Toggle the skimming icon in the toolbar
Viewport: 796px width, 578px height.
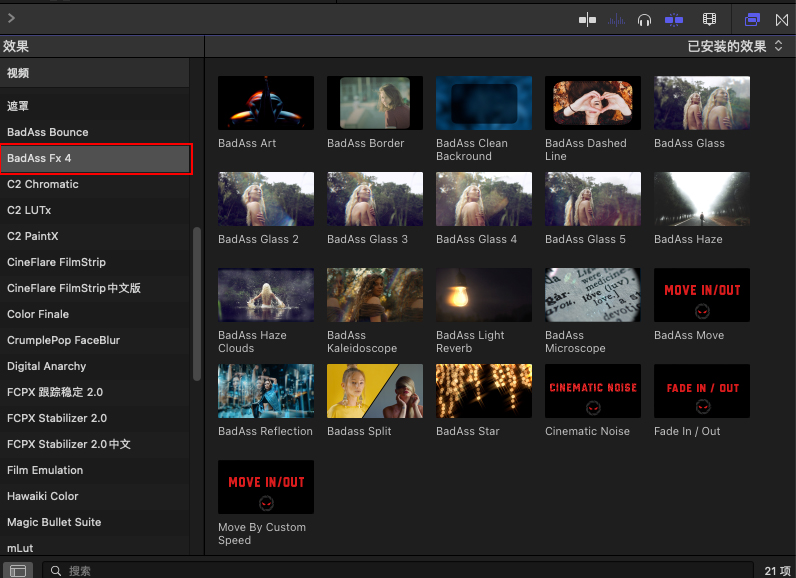point(587,20)
